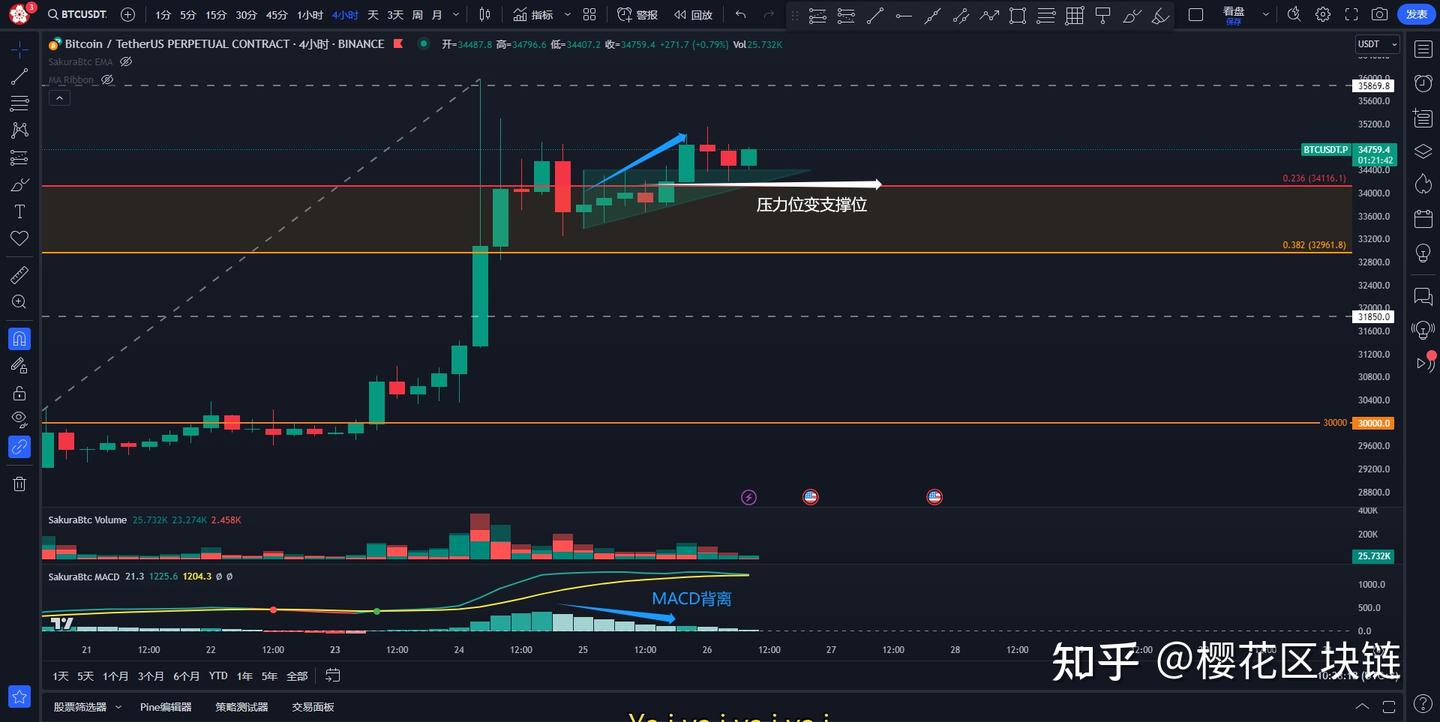This screenshot has height=722, width=1440.
Task: Expand the 股票筛选器 dropdown
Action: [118, 707]
